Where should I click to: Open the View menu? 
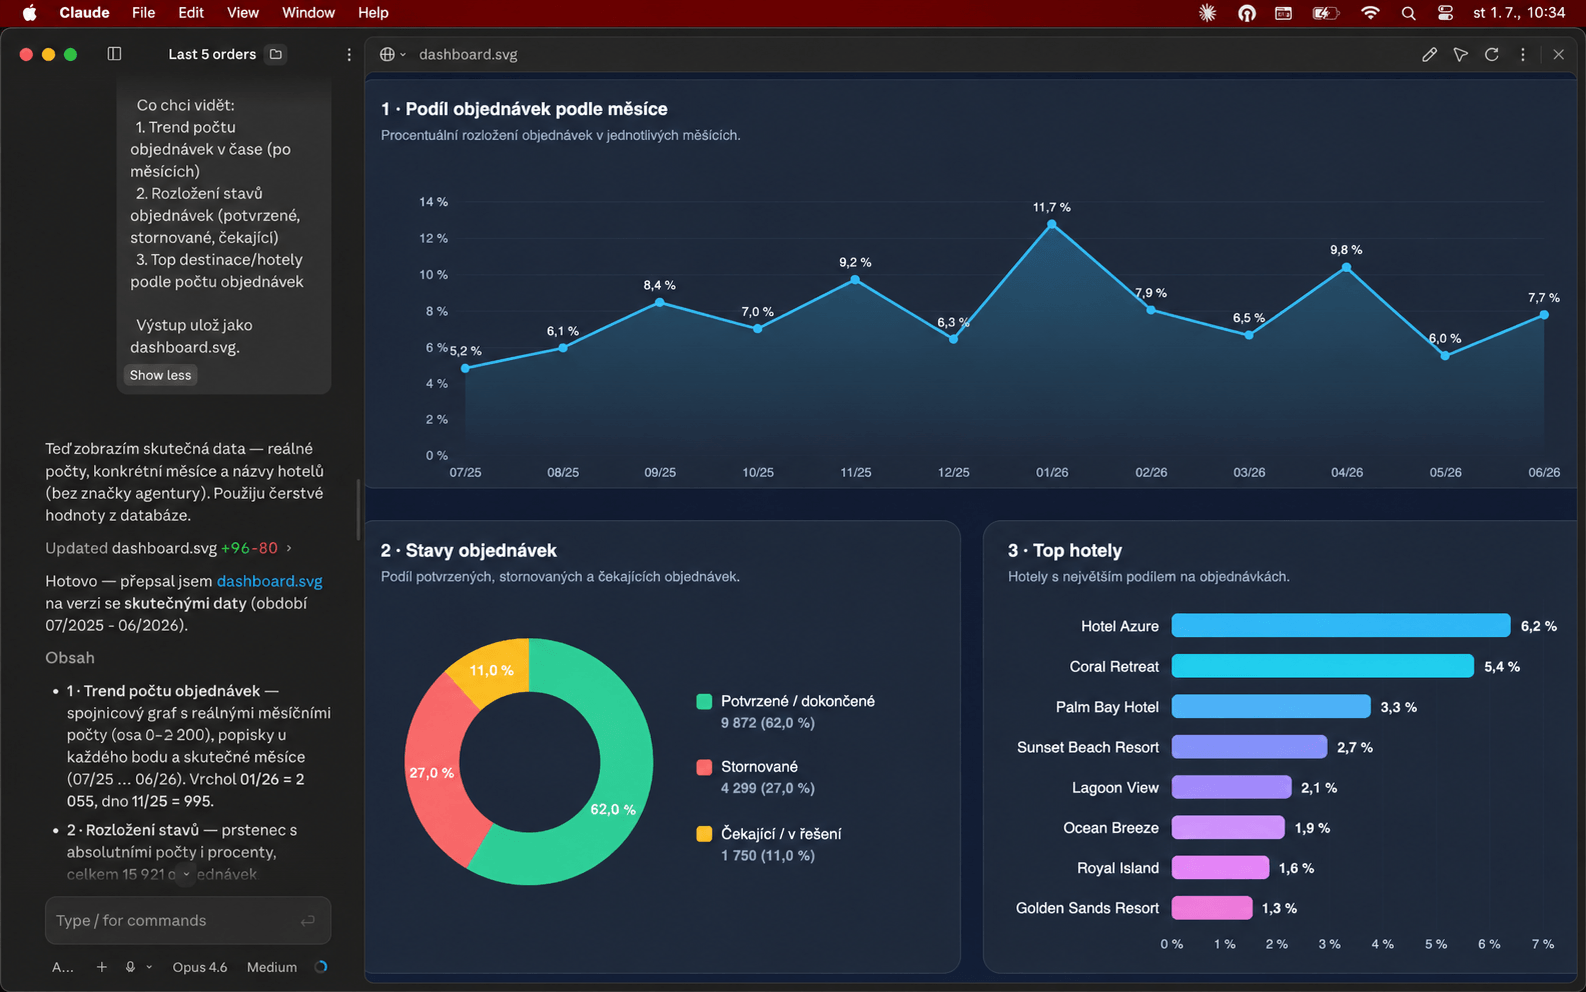click(x=243, y=13)
